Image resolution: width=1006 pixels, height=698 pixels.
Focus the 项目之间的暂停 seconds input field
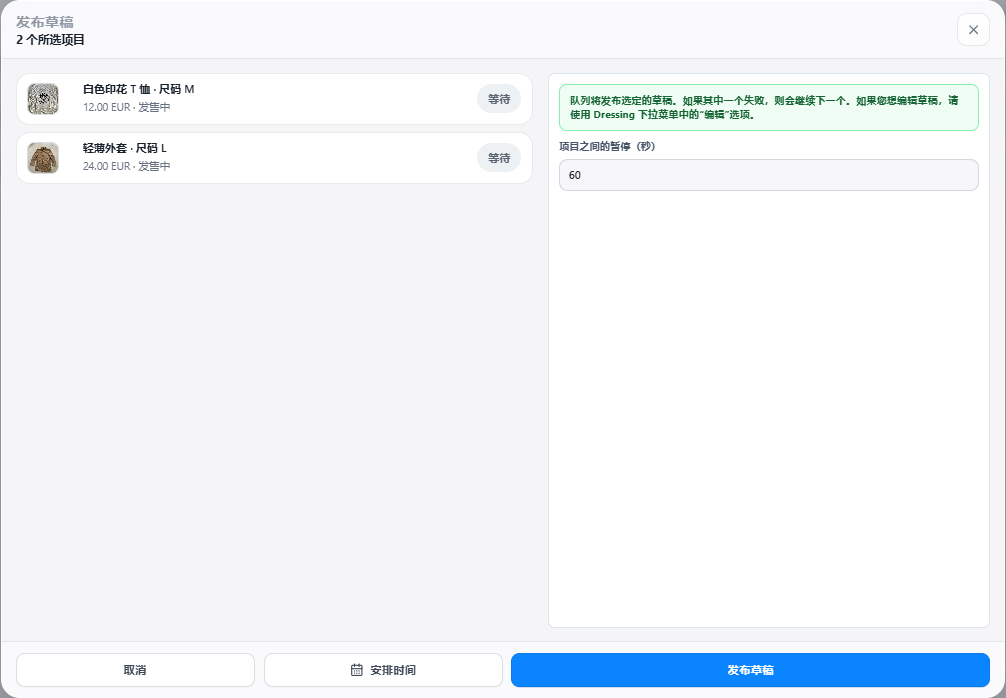point(769,175)
